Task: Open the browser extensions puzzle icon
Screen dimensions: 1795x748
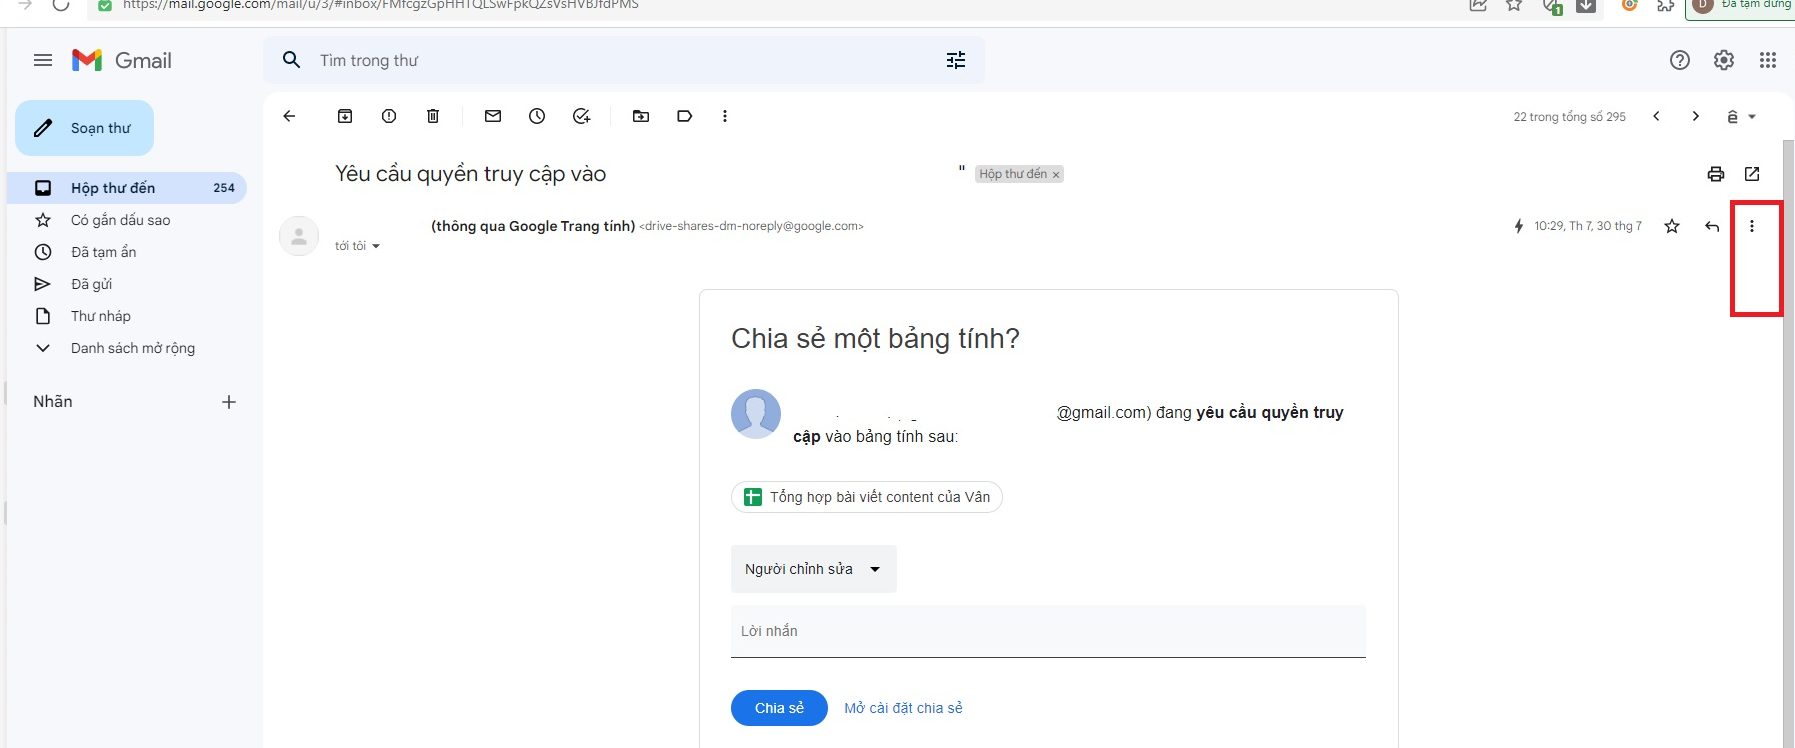Action: [1665, 5]
